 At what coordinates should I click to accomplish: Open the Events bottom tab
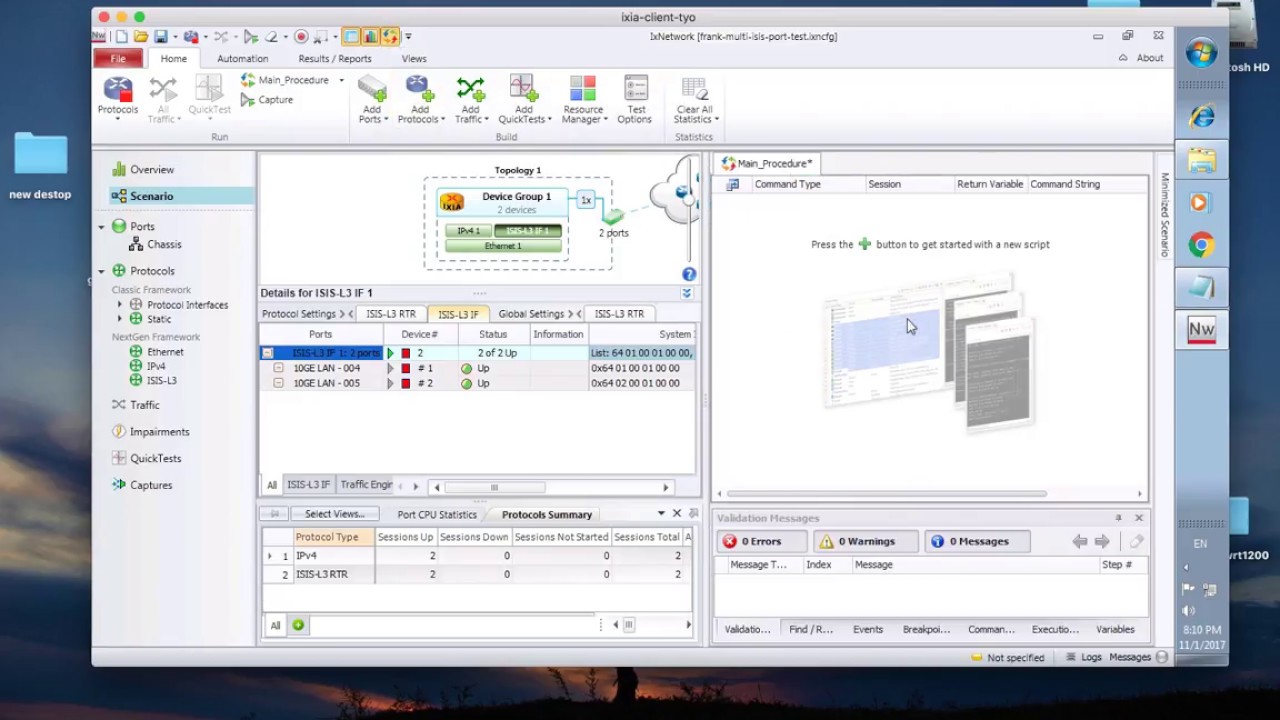pos(868,629)
